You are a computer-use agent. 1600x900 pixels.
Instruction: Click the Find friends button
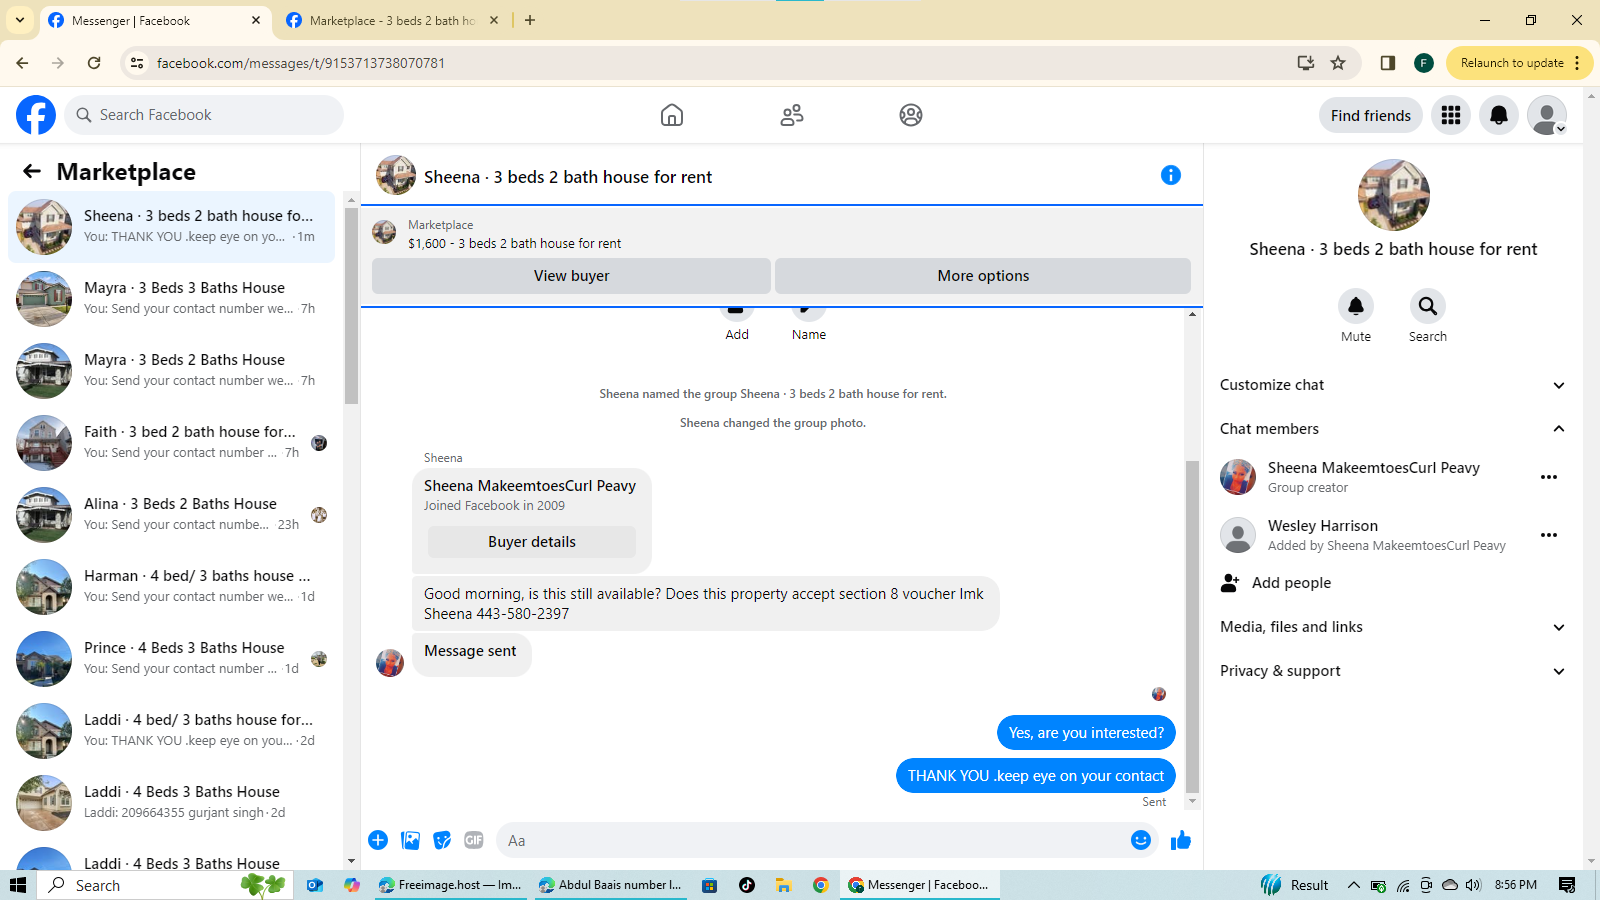click(1371, 115)
